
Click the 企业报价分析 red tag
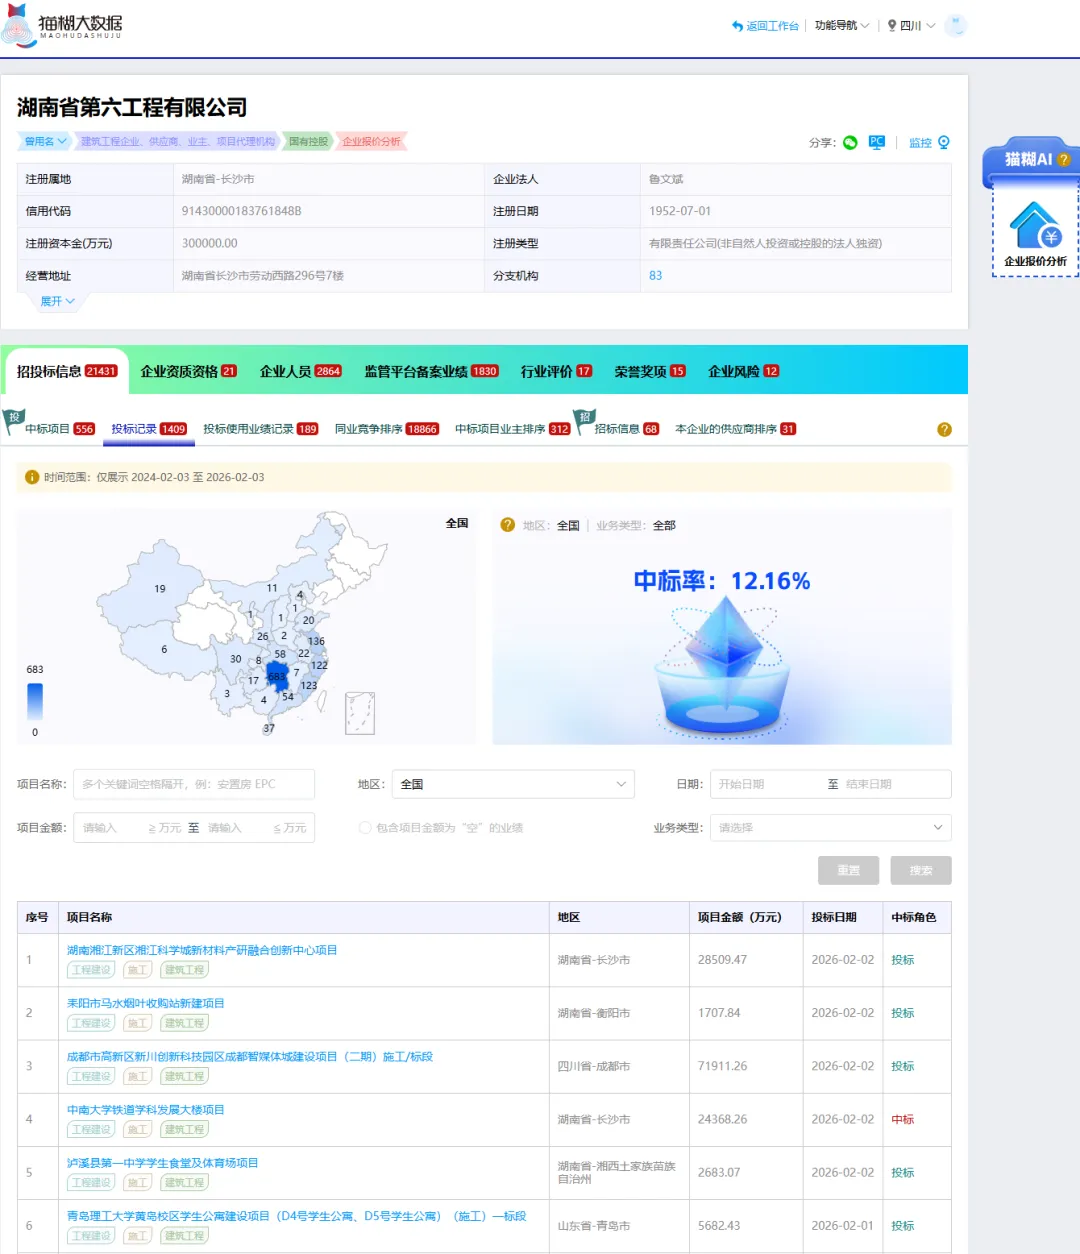coord(371,142)
